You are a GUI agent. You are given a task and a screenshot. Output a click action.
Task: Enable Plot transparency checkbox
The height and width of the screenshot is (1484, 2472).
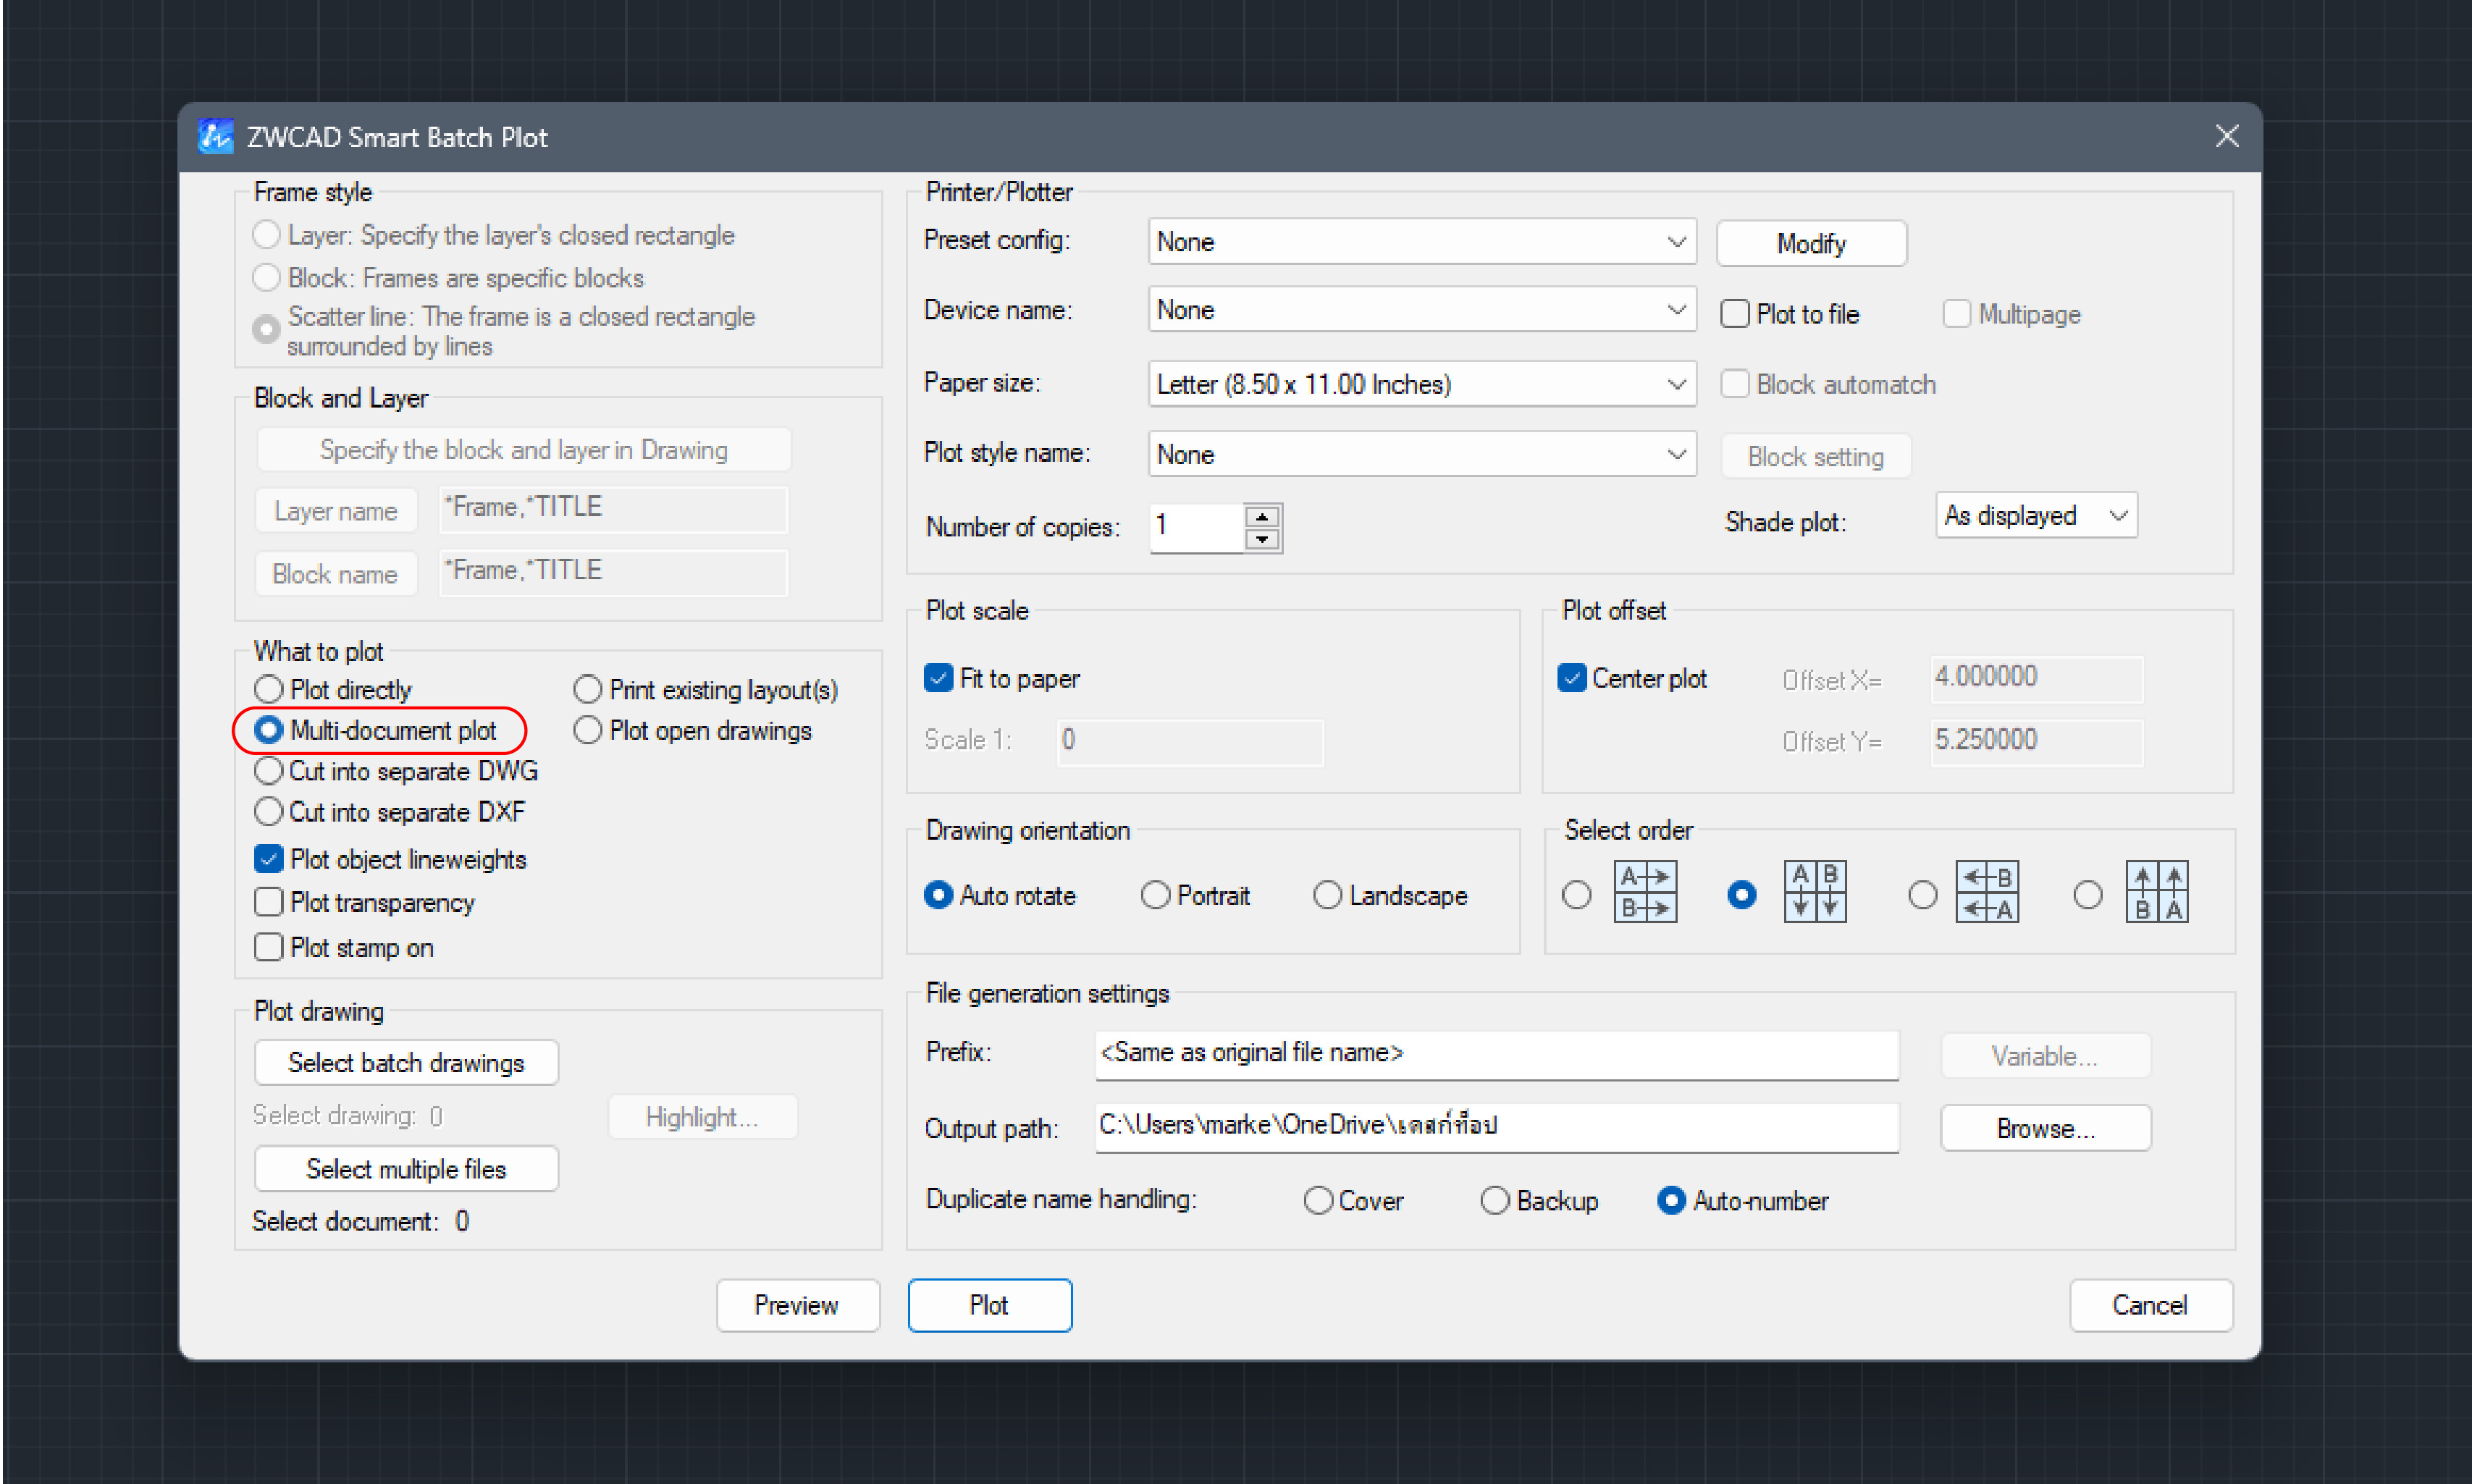click(x=269, y=903)
